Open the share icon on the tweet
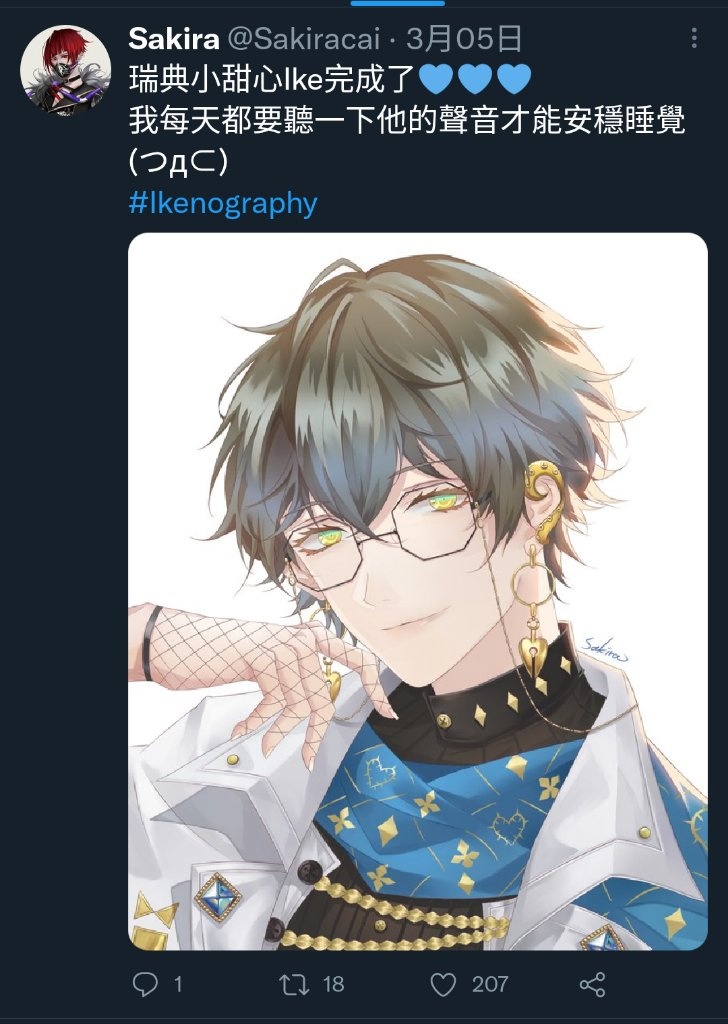728x1024 pixels. point(592,984)
